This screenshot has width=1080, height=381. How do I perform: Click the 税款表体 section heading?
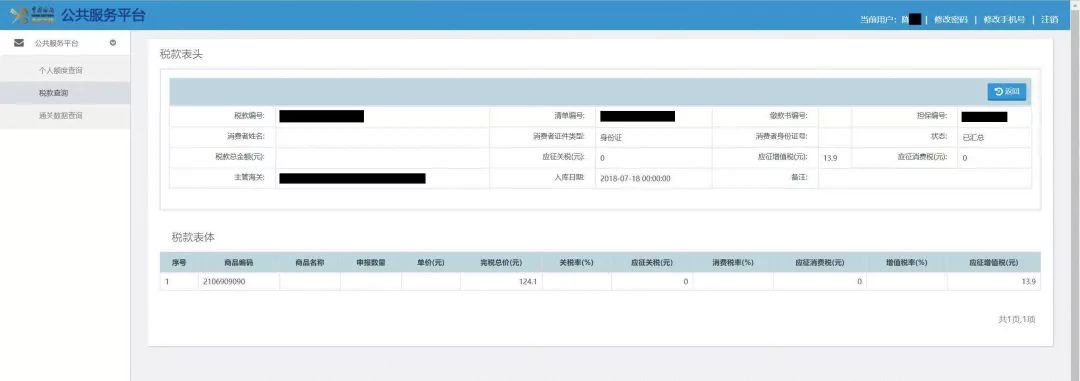point(193,237)
